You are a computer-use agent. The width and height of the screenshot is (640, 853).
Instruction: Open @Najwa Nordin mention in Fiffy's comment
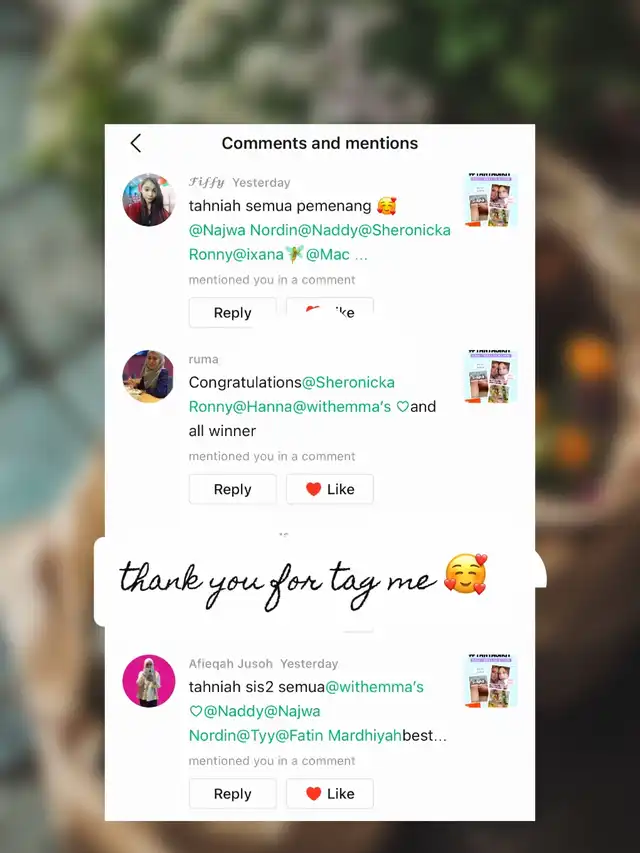click(243, 230)
